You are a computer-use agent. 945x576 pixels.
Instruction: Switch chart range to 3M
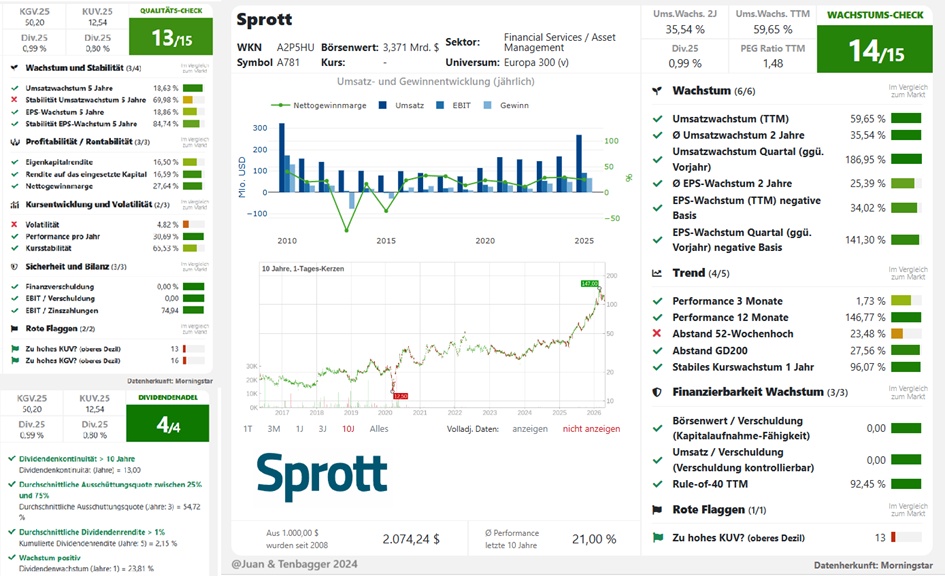274,429
